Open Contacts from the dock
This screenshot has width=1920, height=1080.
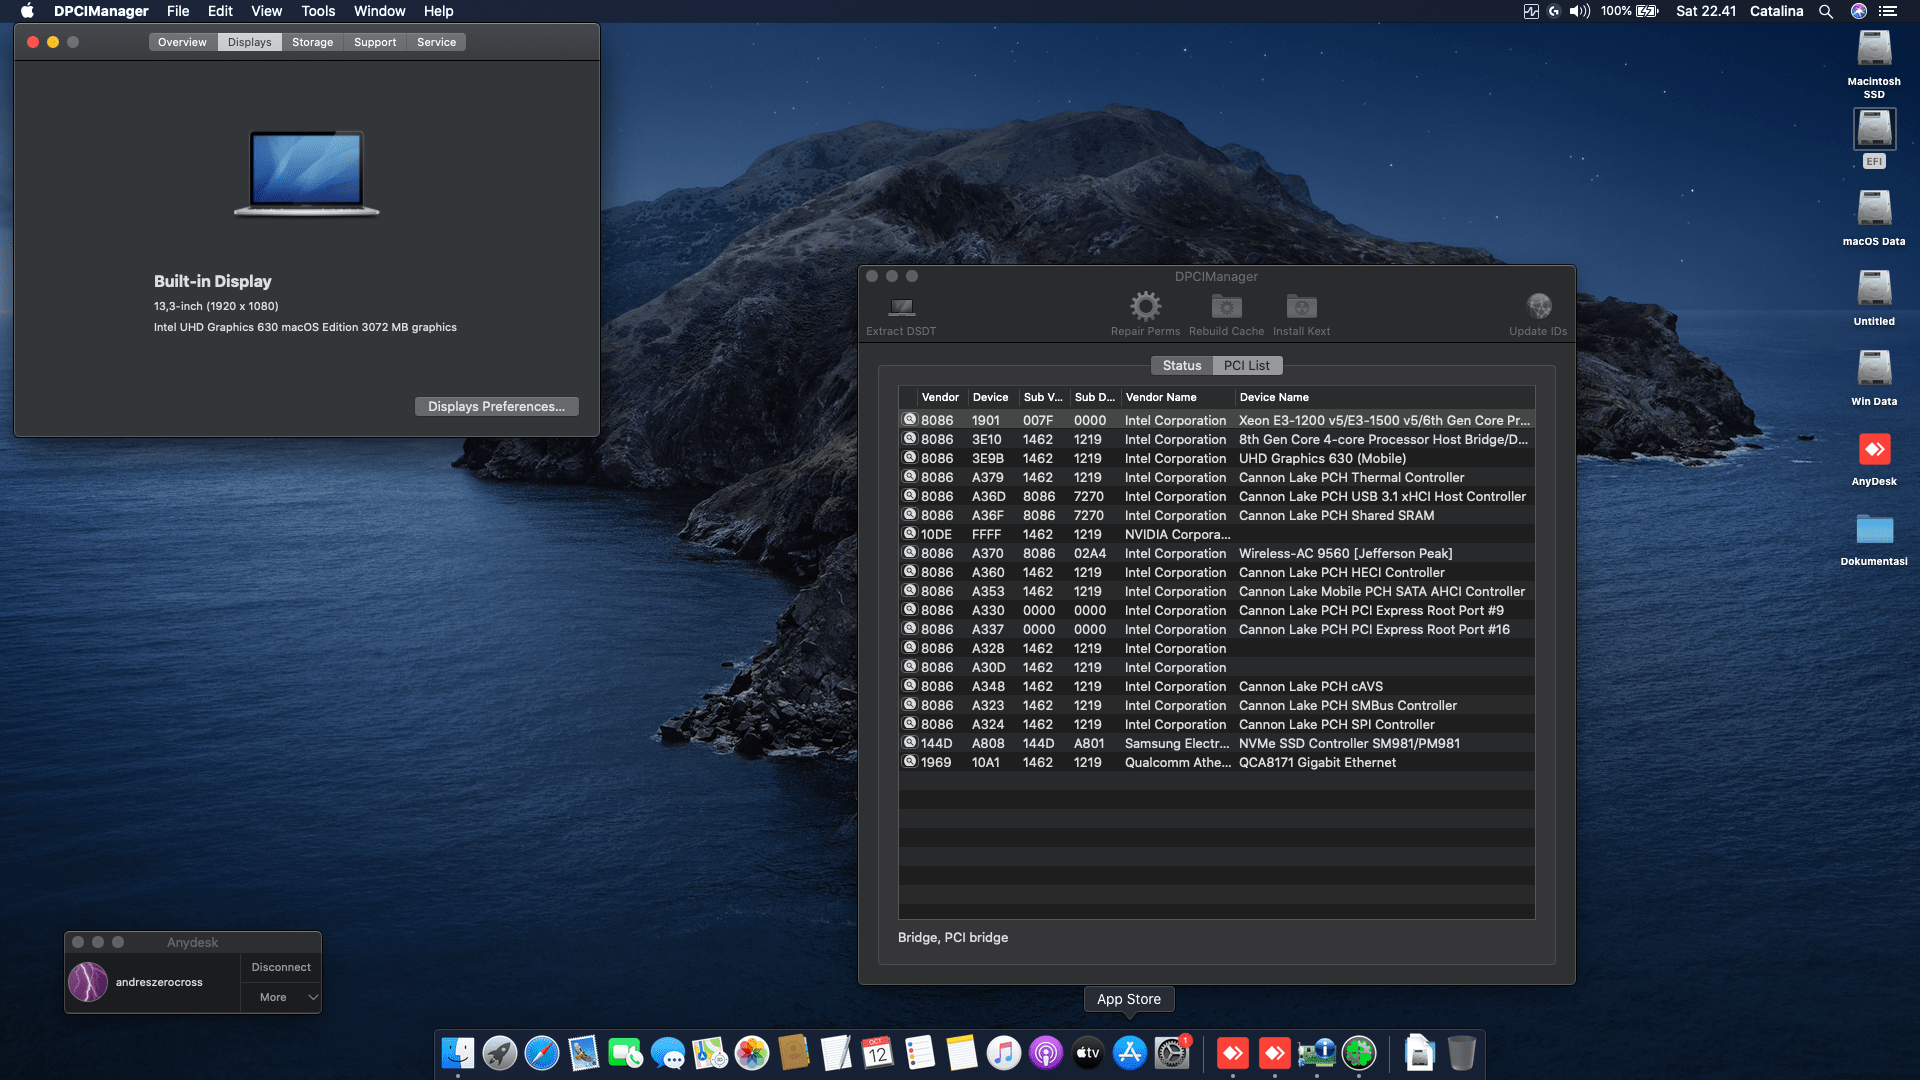click(794, 1053)
